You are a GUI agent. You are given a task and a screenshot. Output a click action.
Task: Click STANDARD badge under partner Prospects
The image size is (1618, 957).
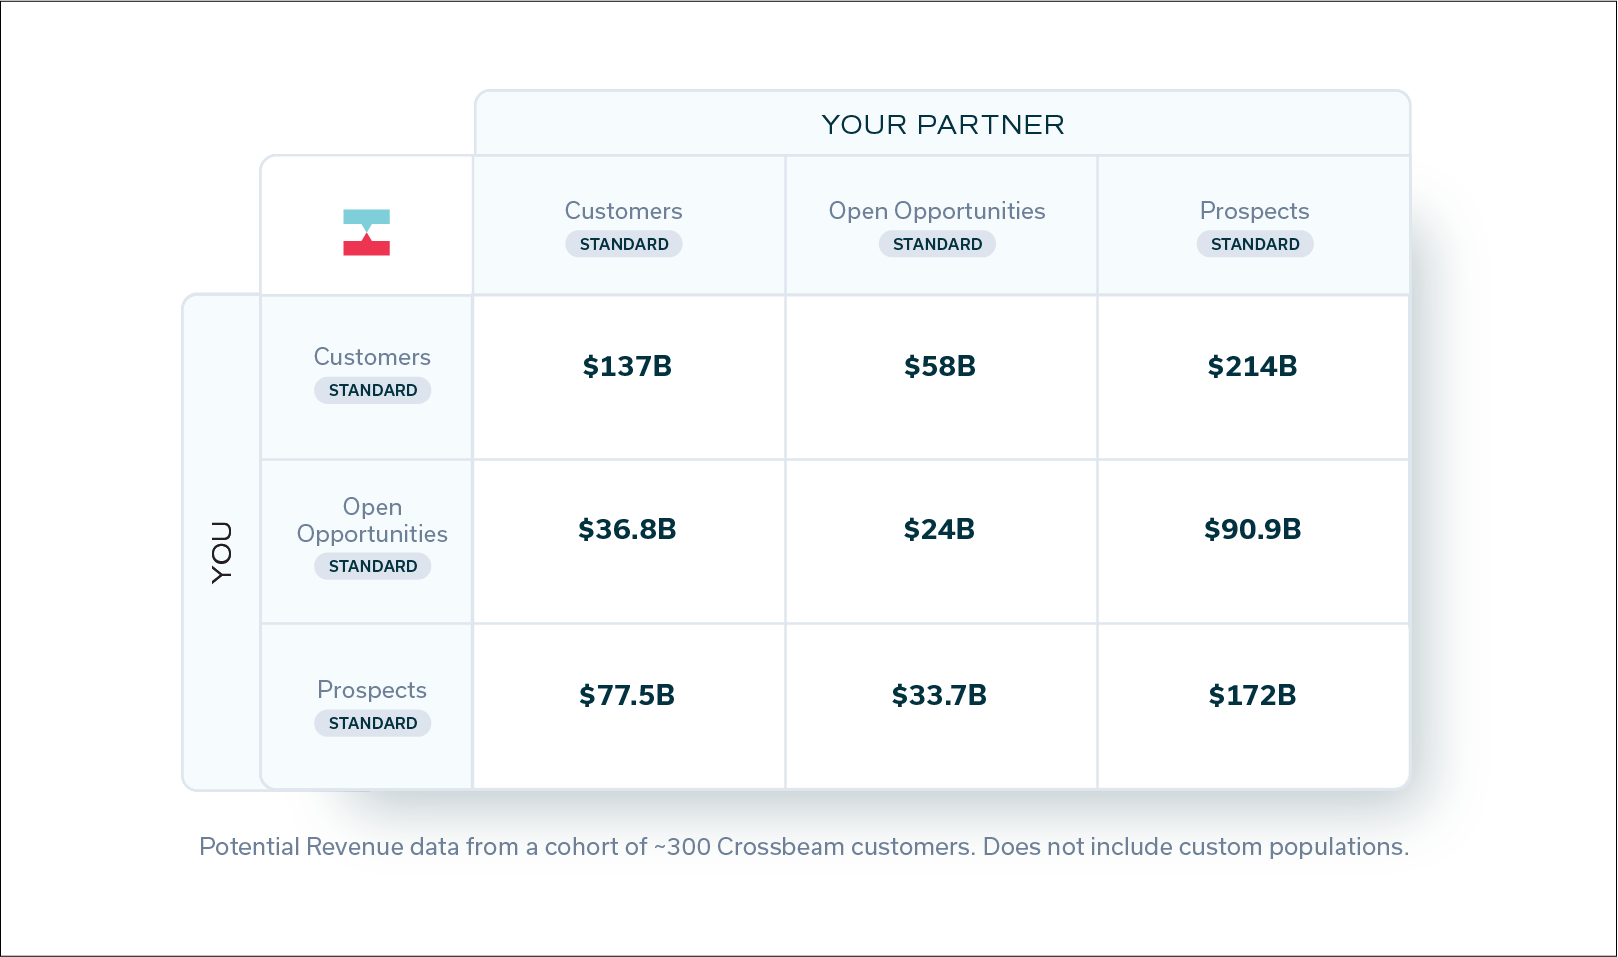pos(1255,244)
